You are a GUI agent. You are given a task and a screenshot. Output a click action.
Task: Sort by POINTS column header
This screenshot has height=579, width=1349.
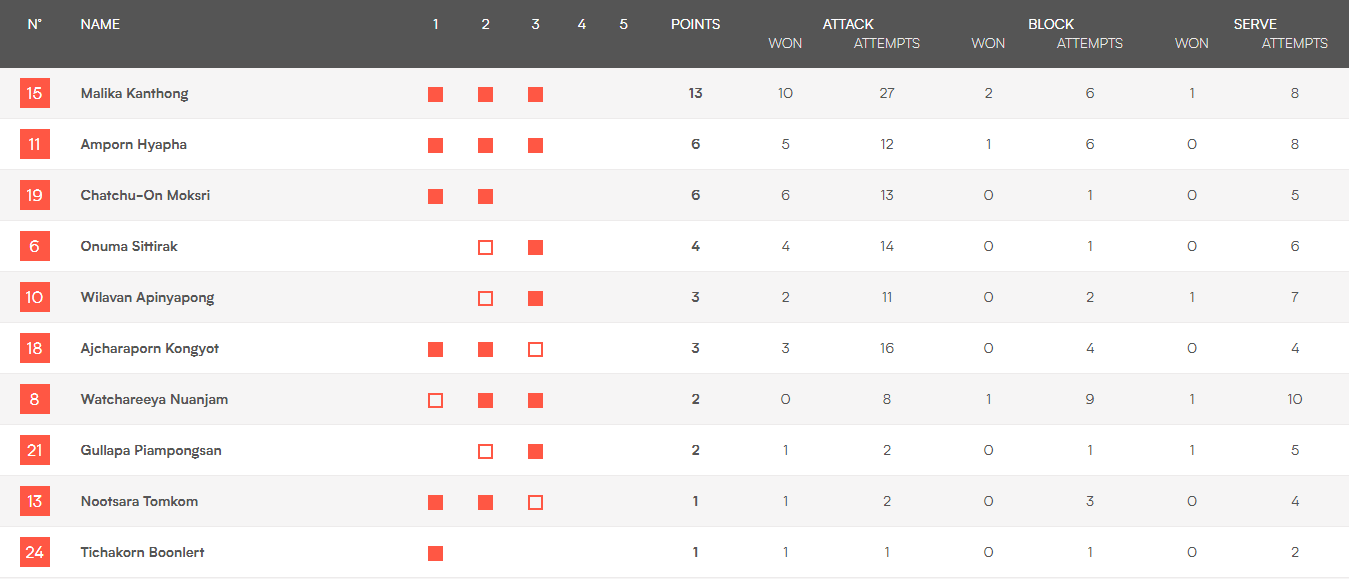click(695, 24)
